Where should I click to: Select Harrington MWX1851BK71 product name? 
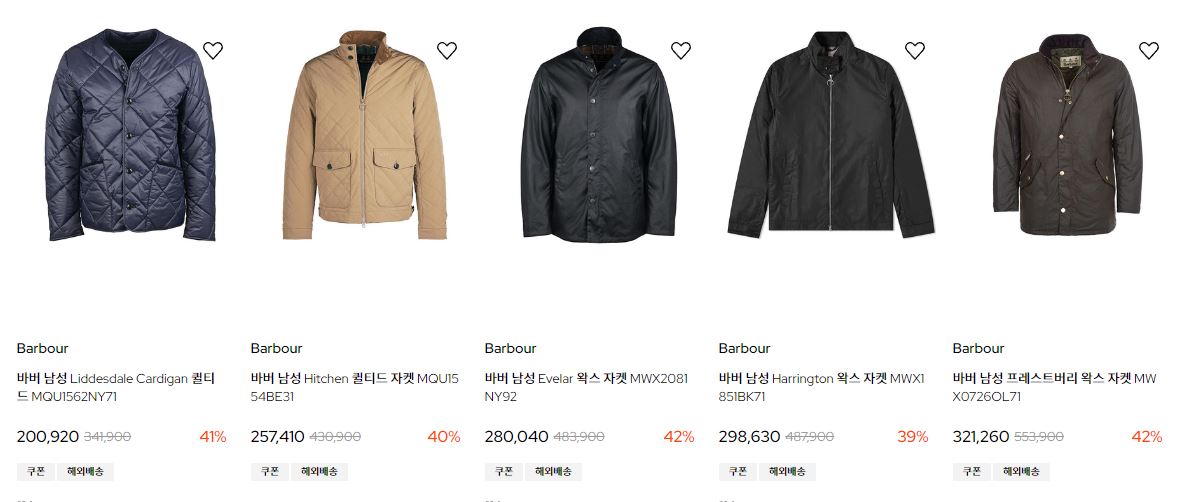pyautogui.click(x=822, y=387)
